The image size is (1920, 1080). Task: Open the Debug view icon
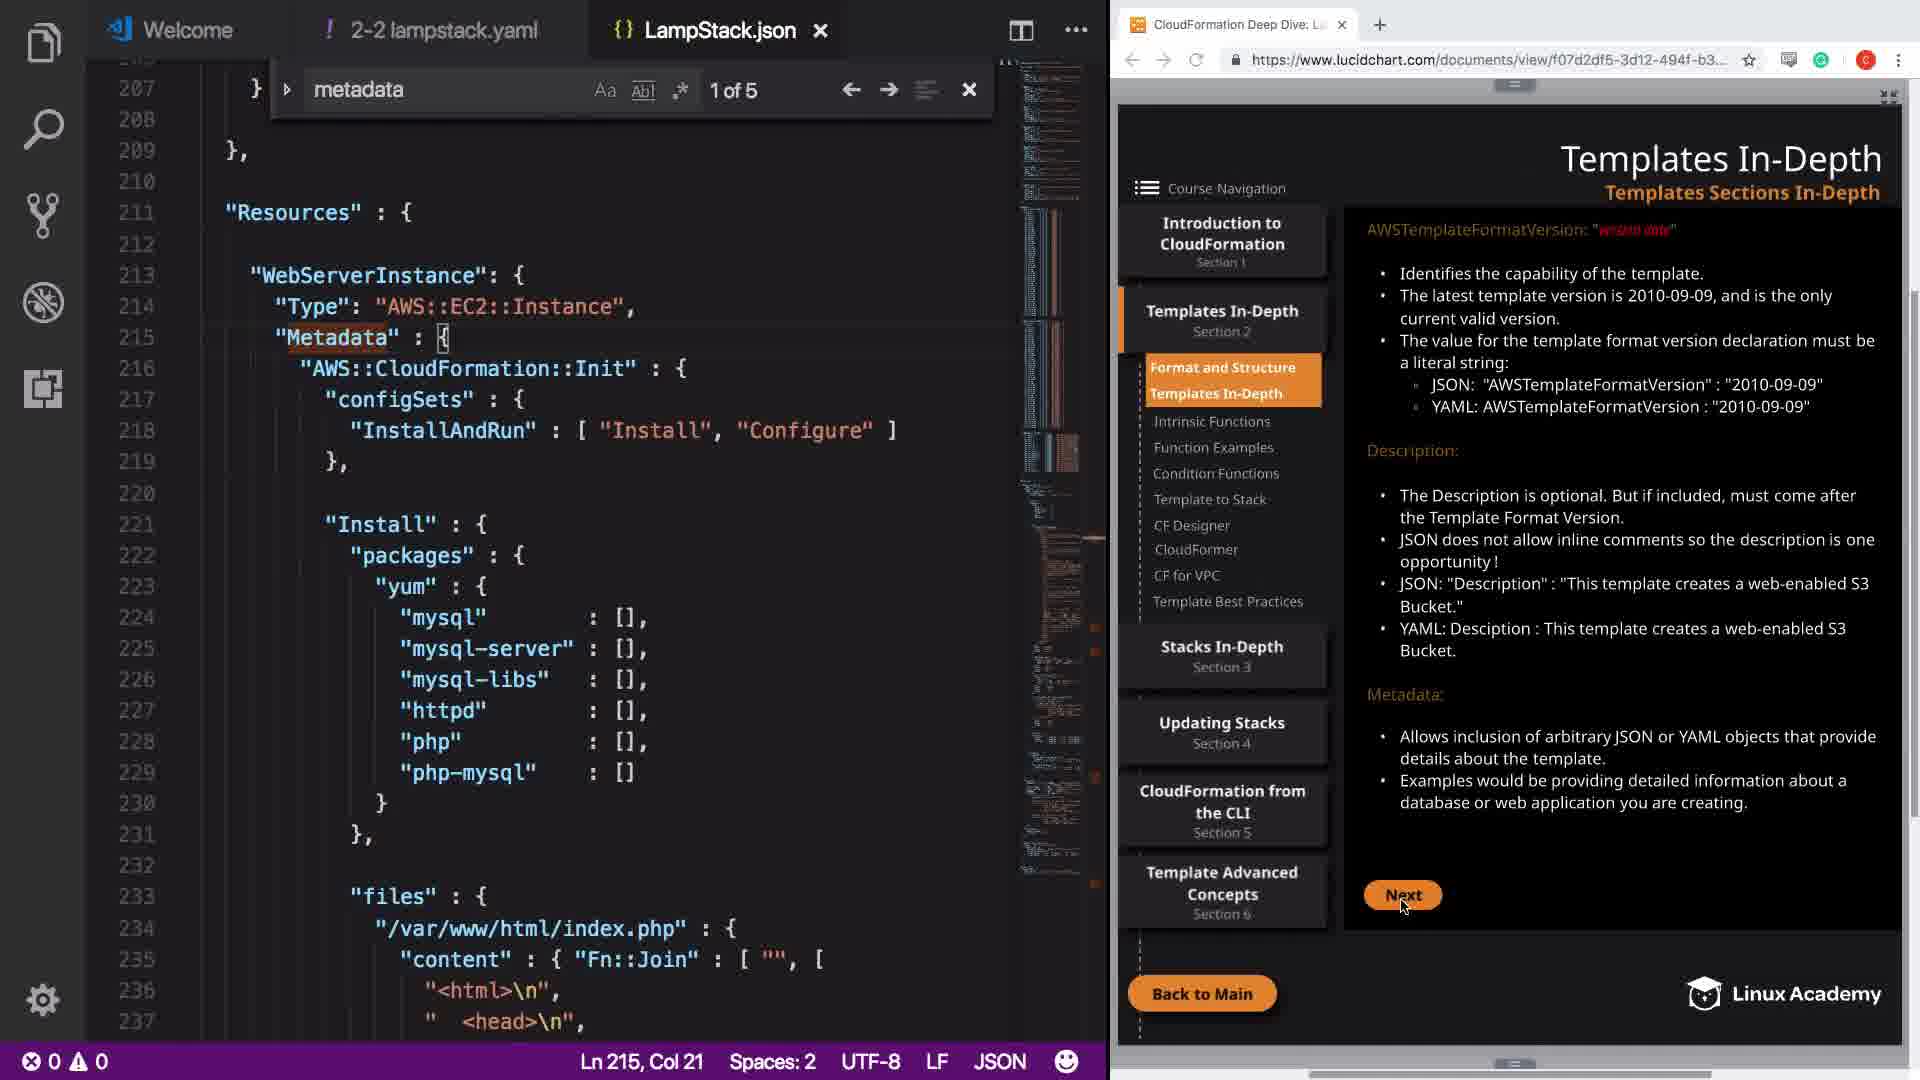click(43, 302)
